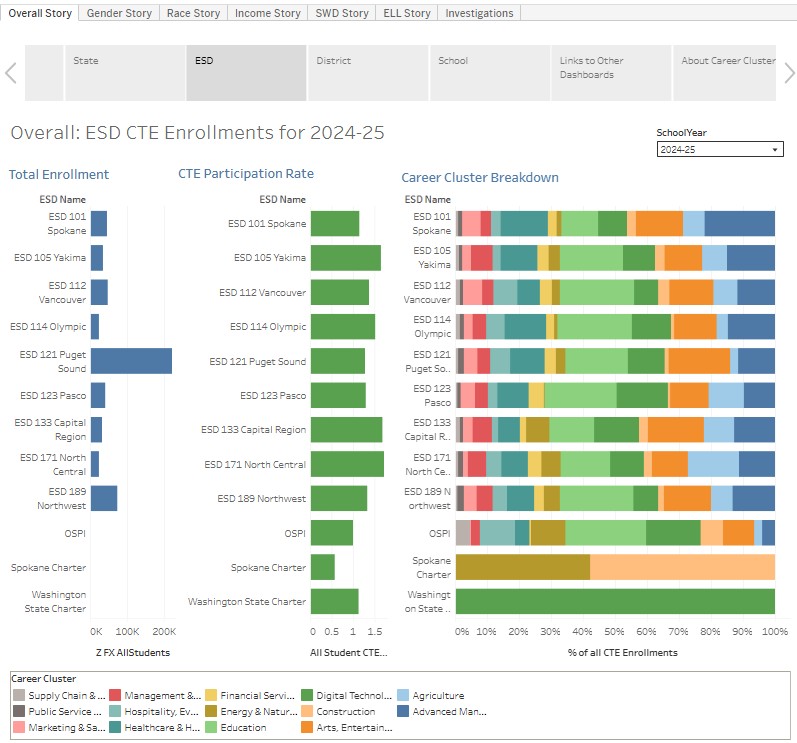
Task: Click the Energy & Natural legend swatch
Action: 211,711
